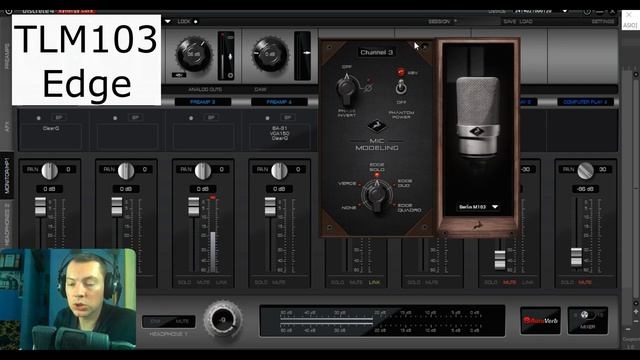Viewport: 640px width, 360px height.
Task: Flip the phantom power toggle switch
Action: [401, 87]
